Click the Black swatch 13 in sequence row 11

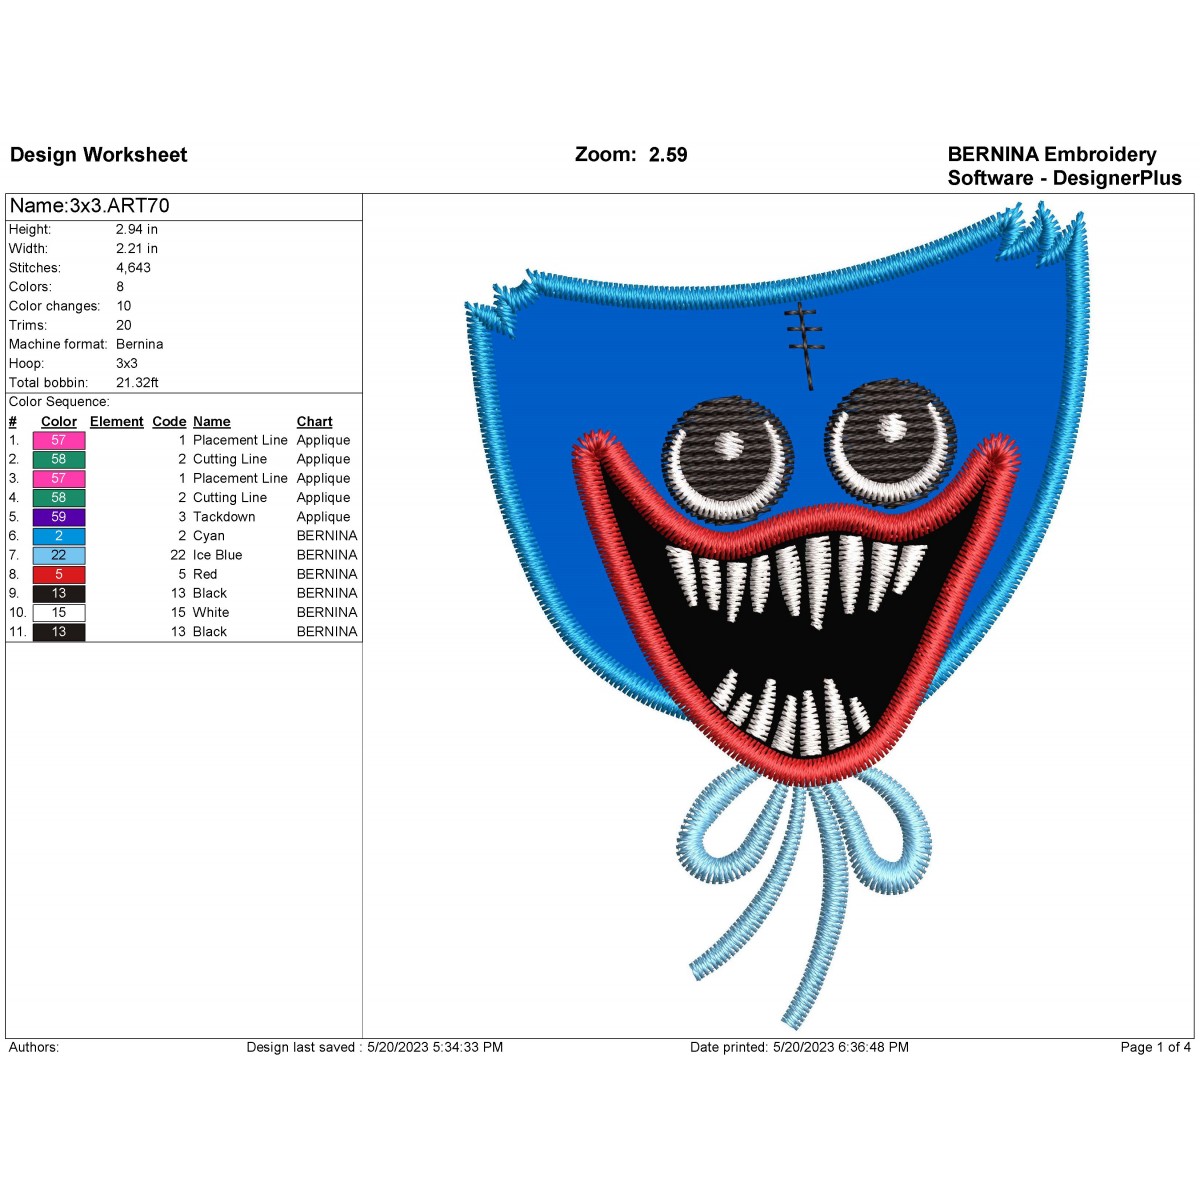coord(59,632)
